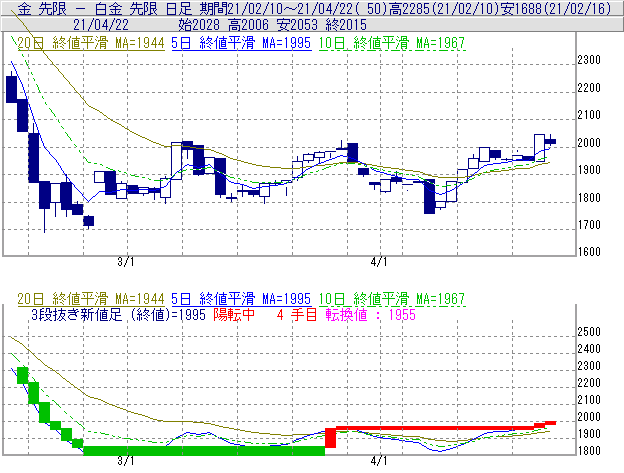Click the '4/1' date label under the lower chart
624x473 pixels.
(379, 461)
